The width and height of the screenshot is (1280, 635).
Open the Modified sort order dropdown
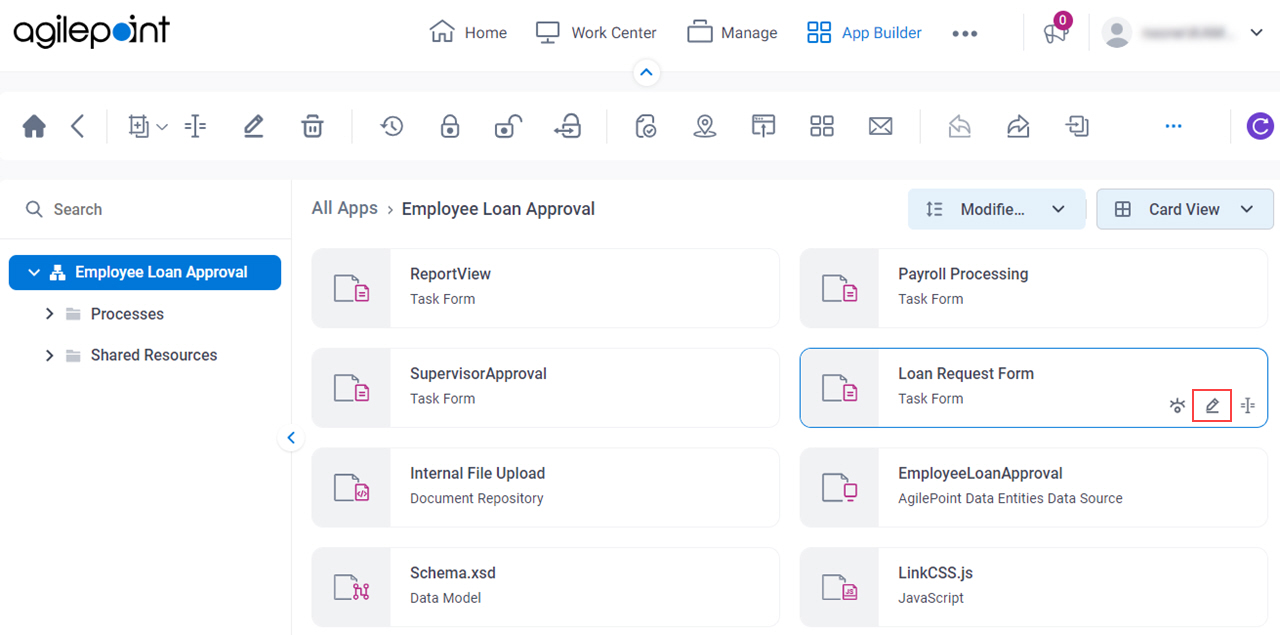tap(997, 209)
